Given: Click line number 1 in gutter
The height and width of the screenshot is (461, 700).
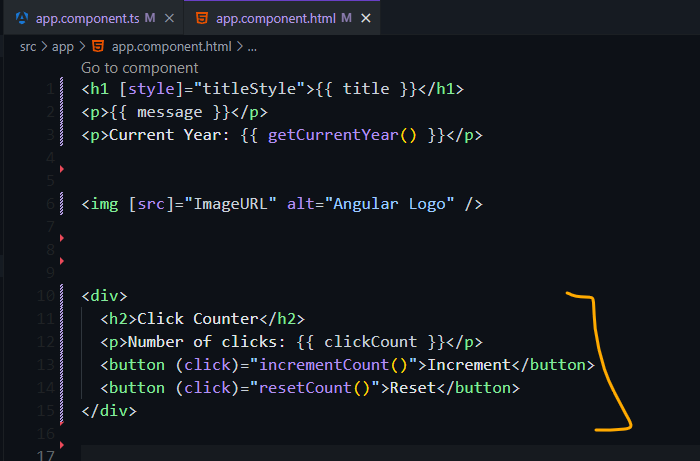Looking at the screenshot, I should (50, 89).
